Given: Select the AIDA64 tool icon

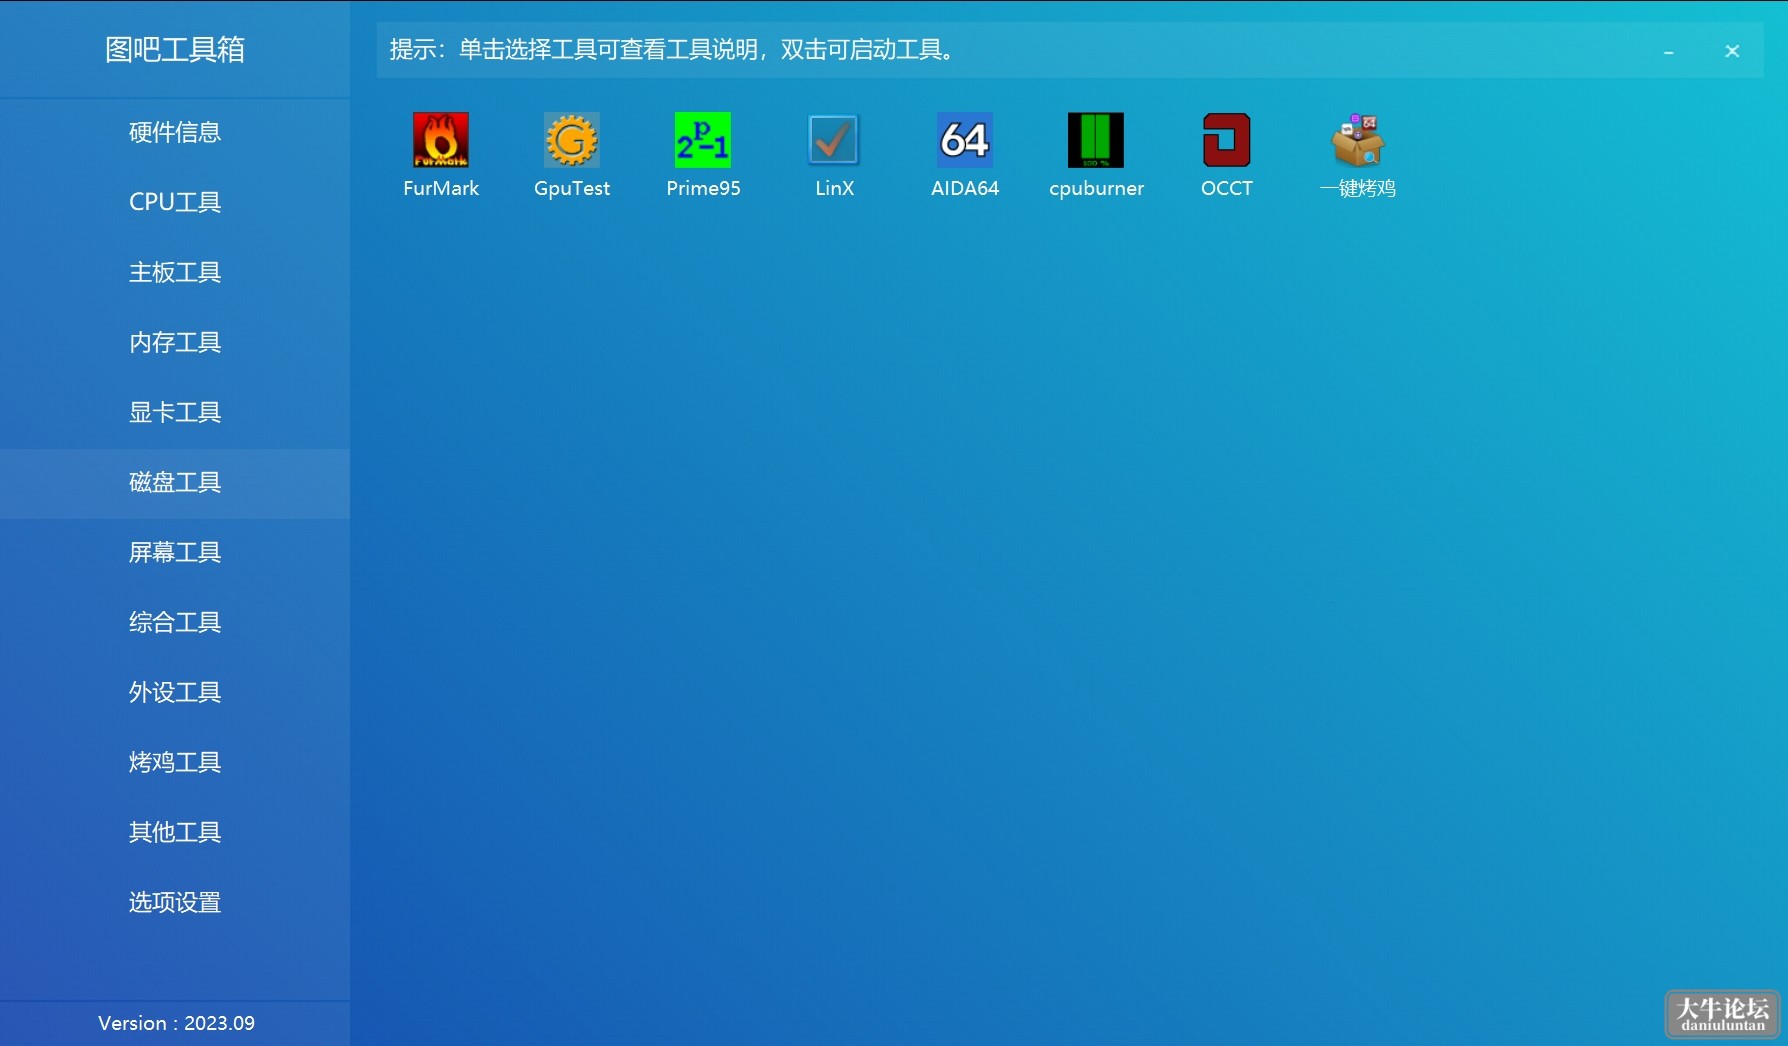Looking at the screenshot, I should click(x=965, y=140).
